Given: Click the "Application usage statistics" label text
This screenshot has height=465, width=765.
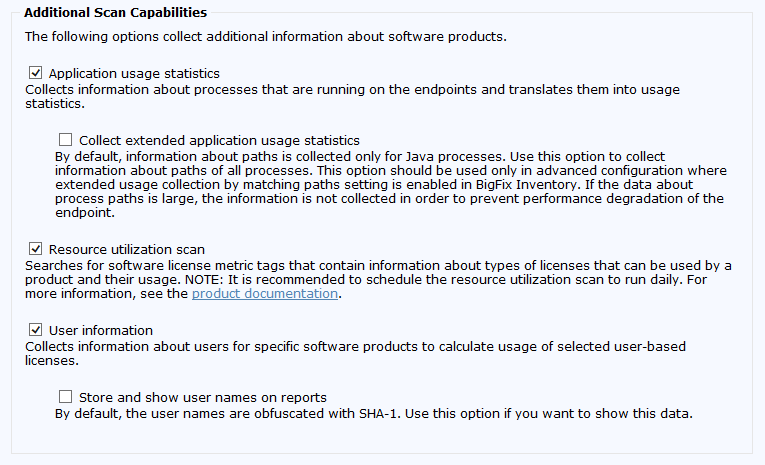Looking at the screenshot, I should tap(134, 74).
